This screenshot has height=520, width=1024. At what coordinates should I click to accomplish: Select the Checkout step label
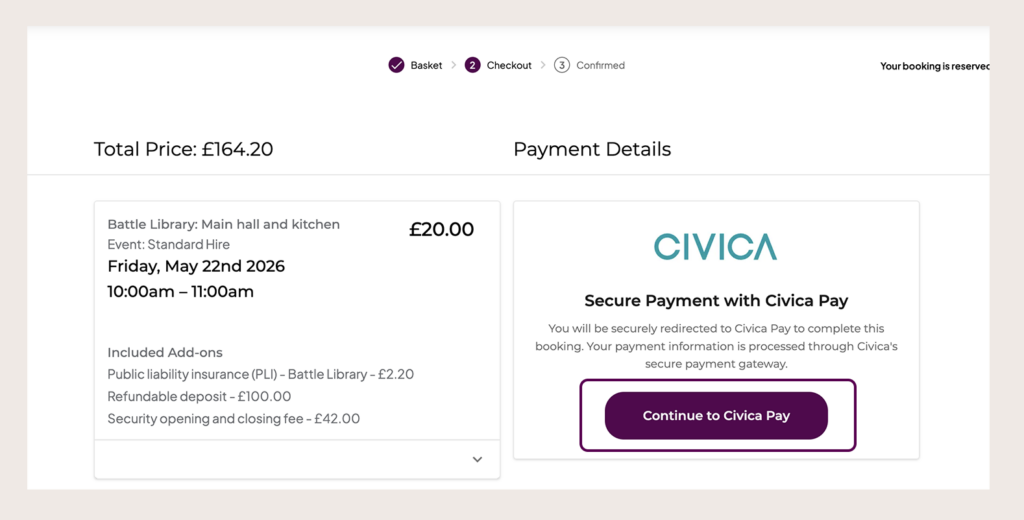coord(509,65)
